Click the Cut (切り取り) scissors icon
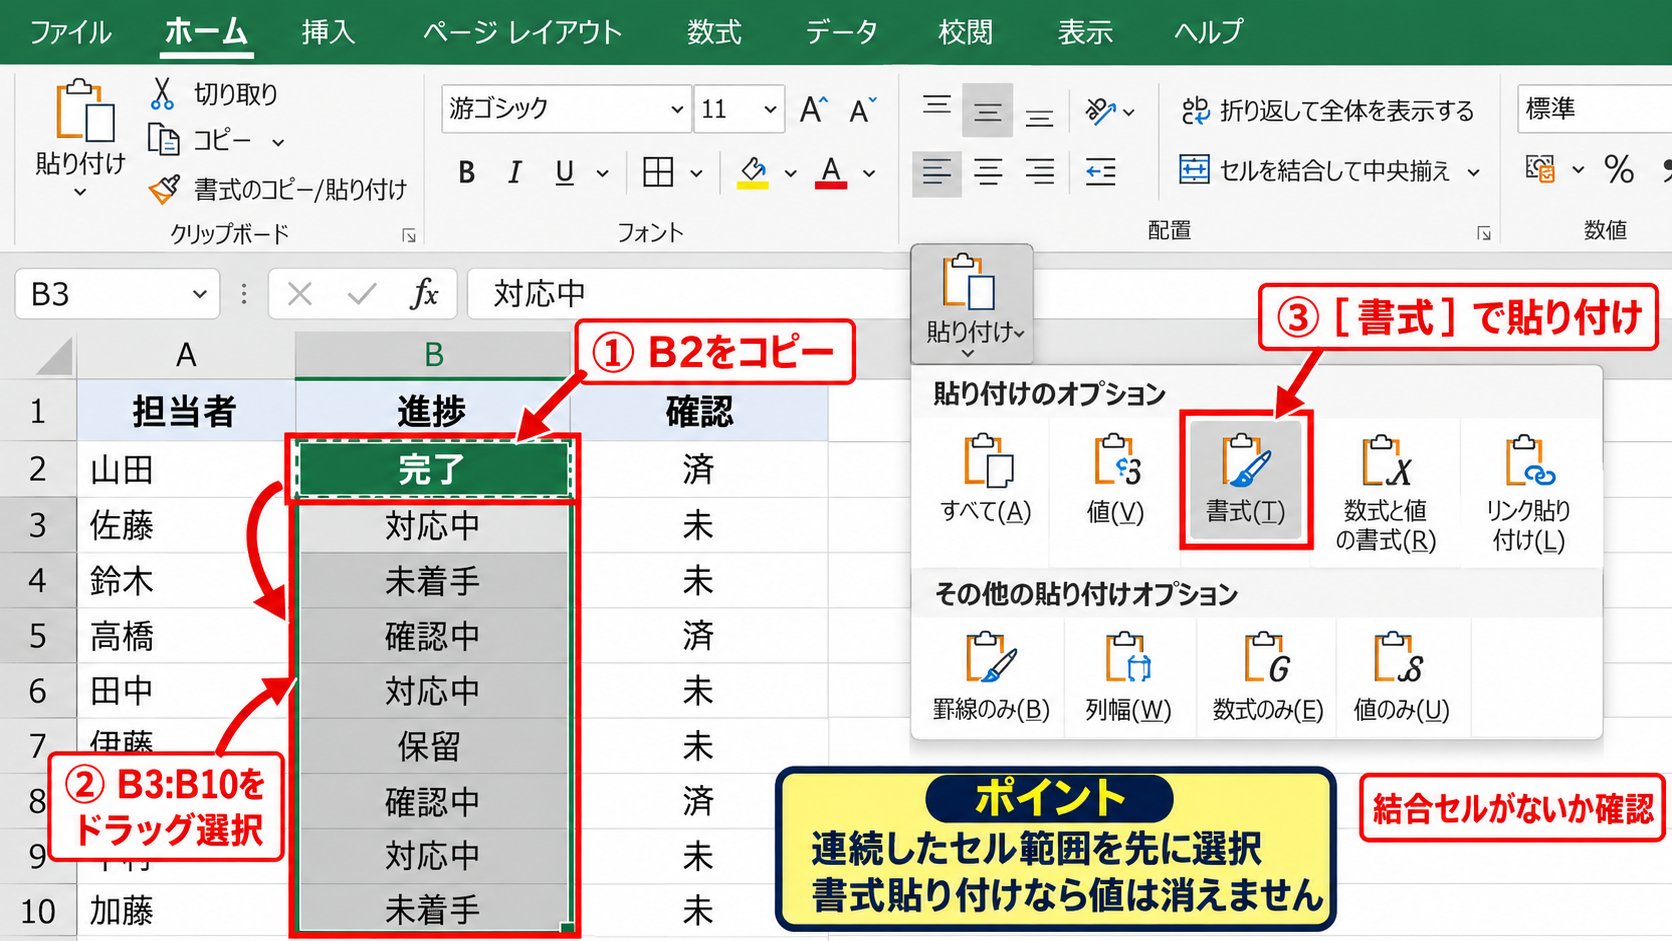Image resolution: width=1672 pixels, height=941 pixels. [x=162, y=93]
